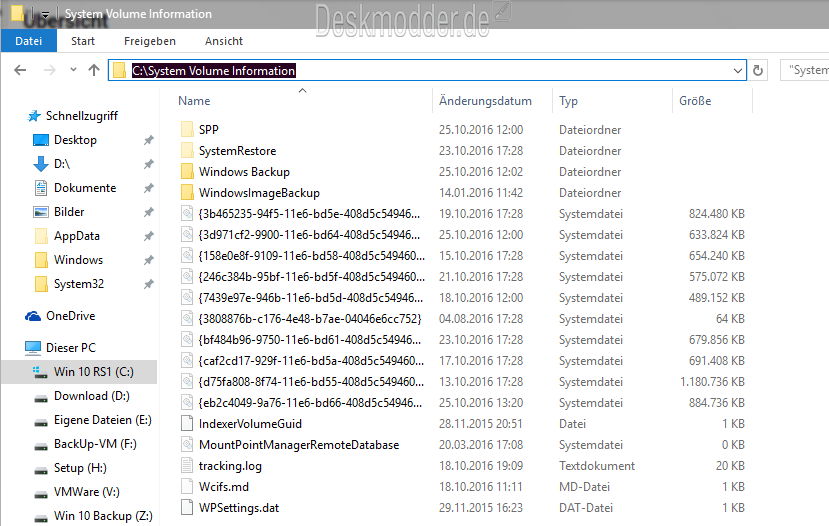
Task: Click the Back navigation arrow
Action: [20, 70]
